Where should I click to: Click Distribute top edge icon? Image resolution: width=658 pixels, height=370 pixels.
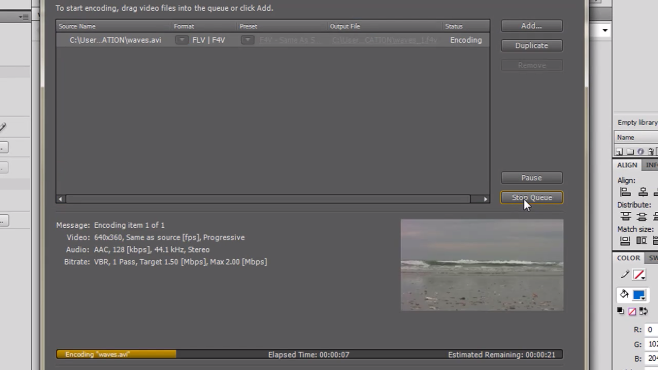(x=625, y=216)
